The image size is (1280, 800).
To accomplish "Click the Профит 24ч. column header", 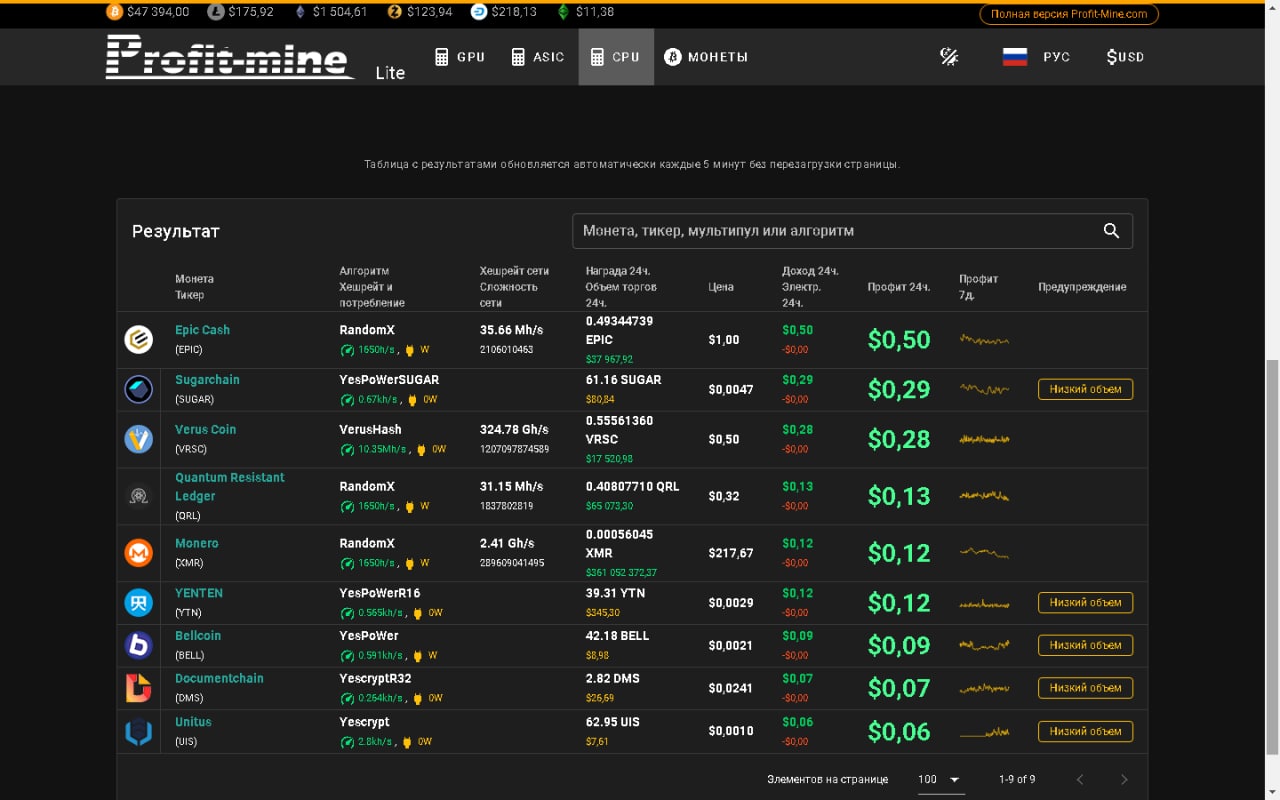I will pyautogui.click(x=898, y=287).
